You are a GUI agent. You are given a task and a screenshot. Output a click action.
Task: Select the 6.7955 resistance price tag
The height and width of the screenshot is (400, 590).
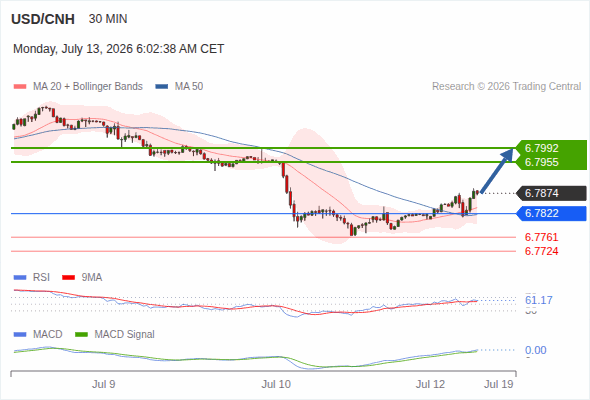coord(541,162)
